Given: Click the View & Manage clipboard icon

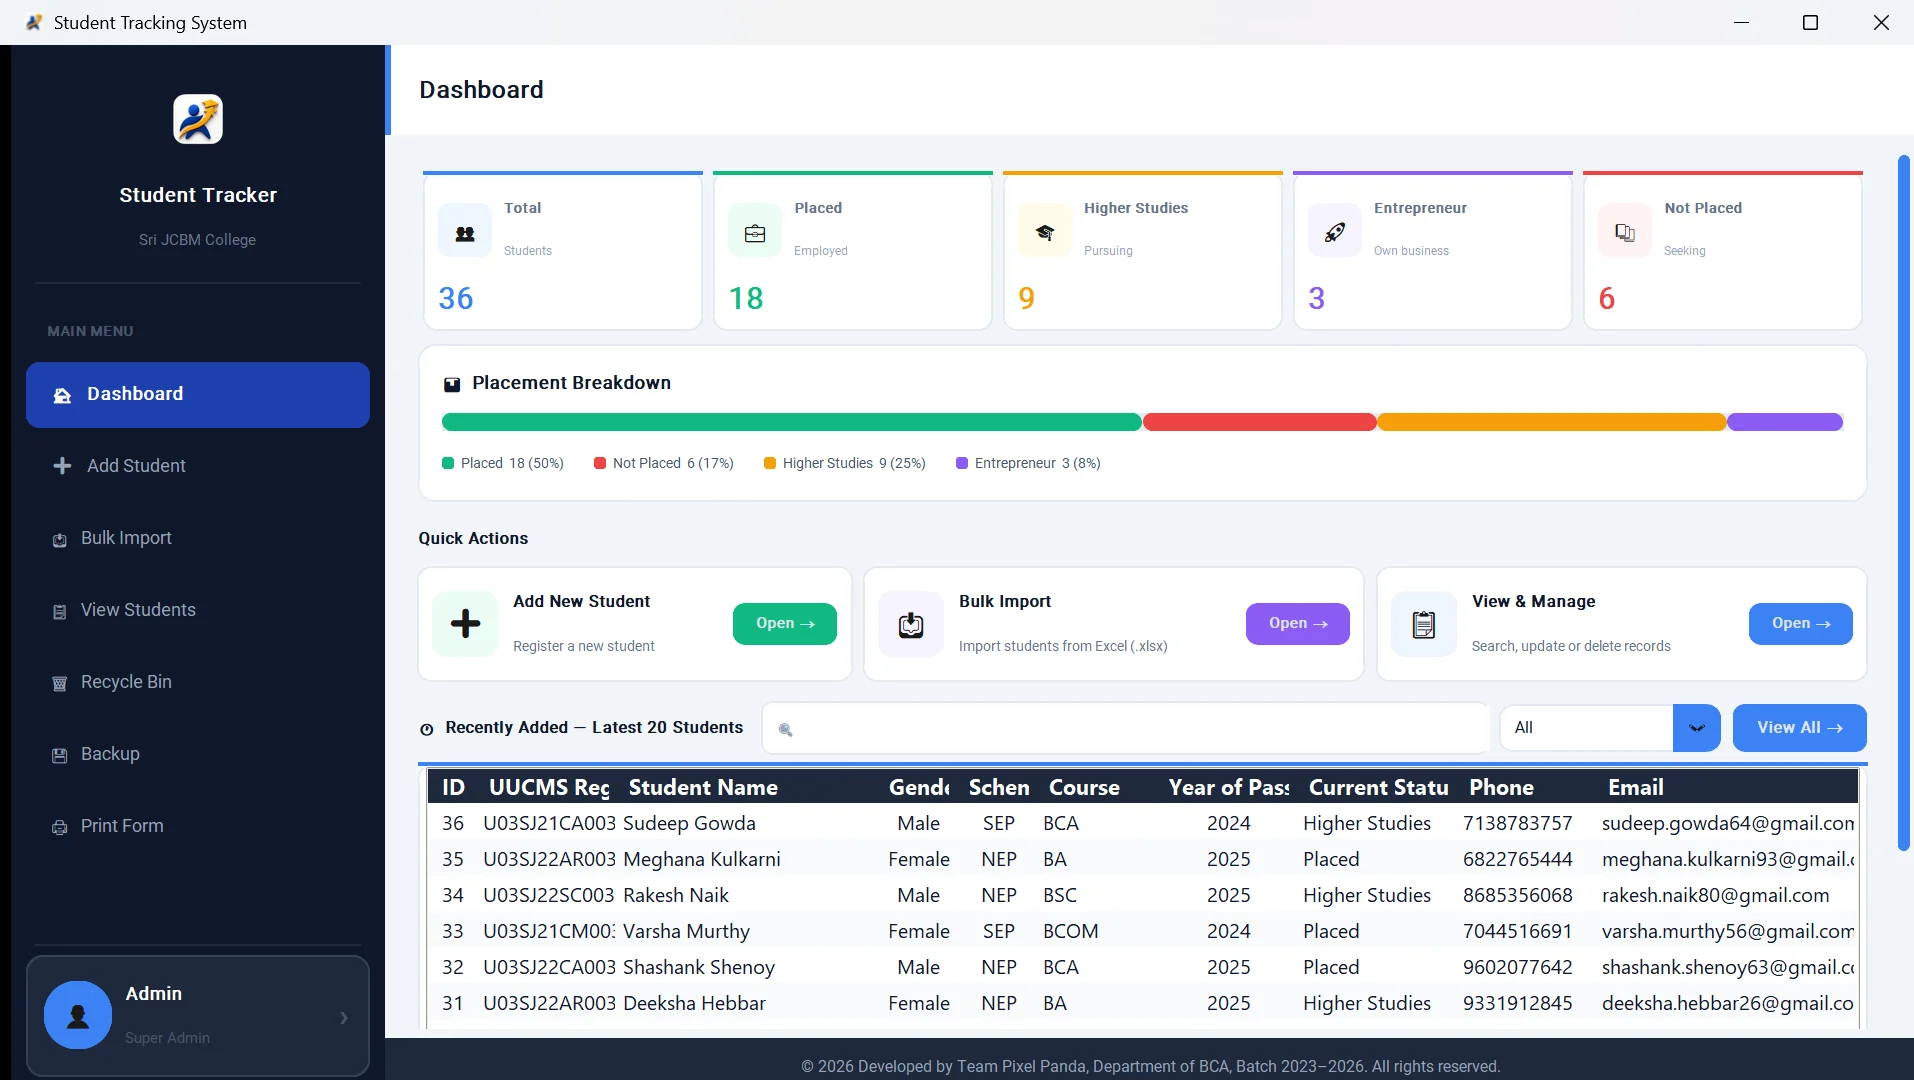Looking at the screenshot, I should click(x=1424, y=624).
